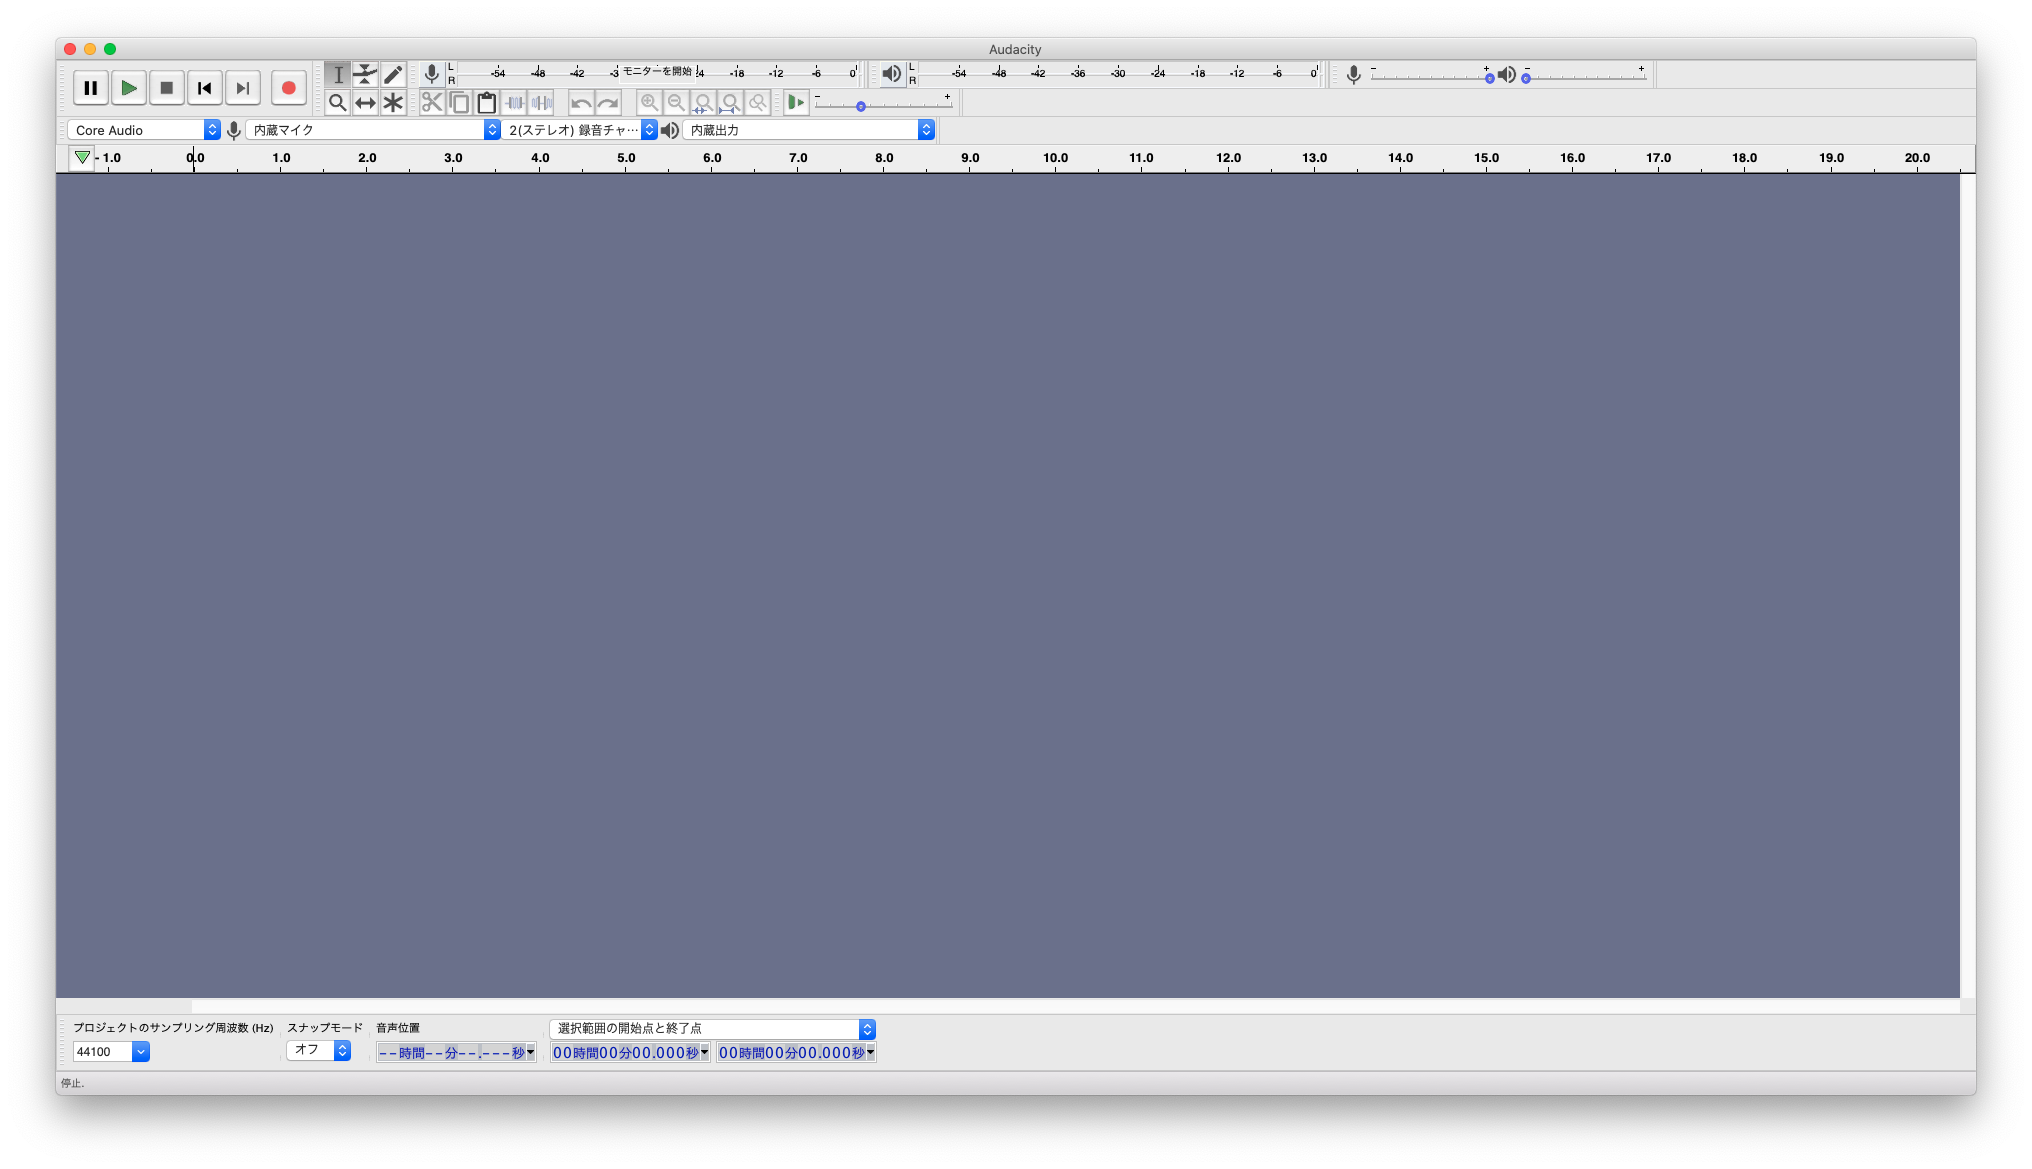Toggle the Pause button

click(90, 88)
